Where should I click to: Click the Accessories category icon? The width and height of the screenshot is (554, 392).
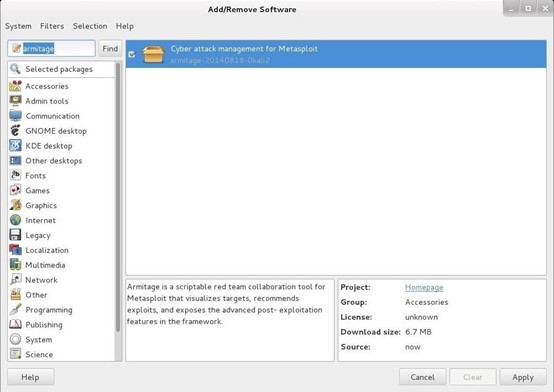tap(15, 86)
